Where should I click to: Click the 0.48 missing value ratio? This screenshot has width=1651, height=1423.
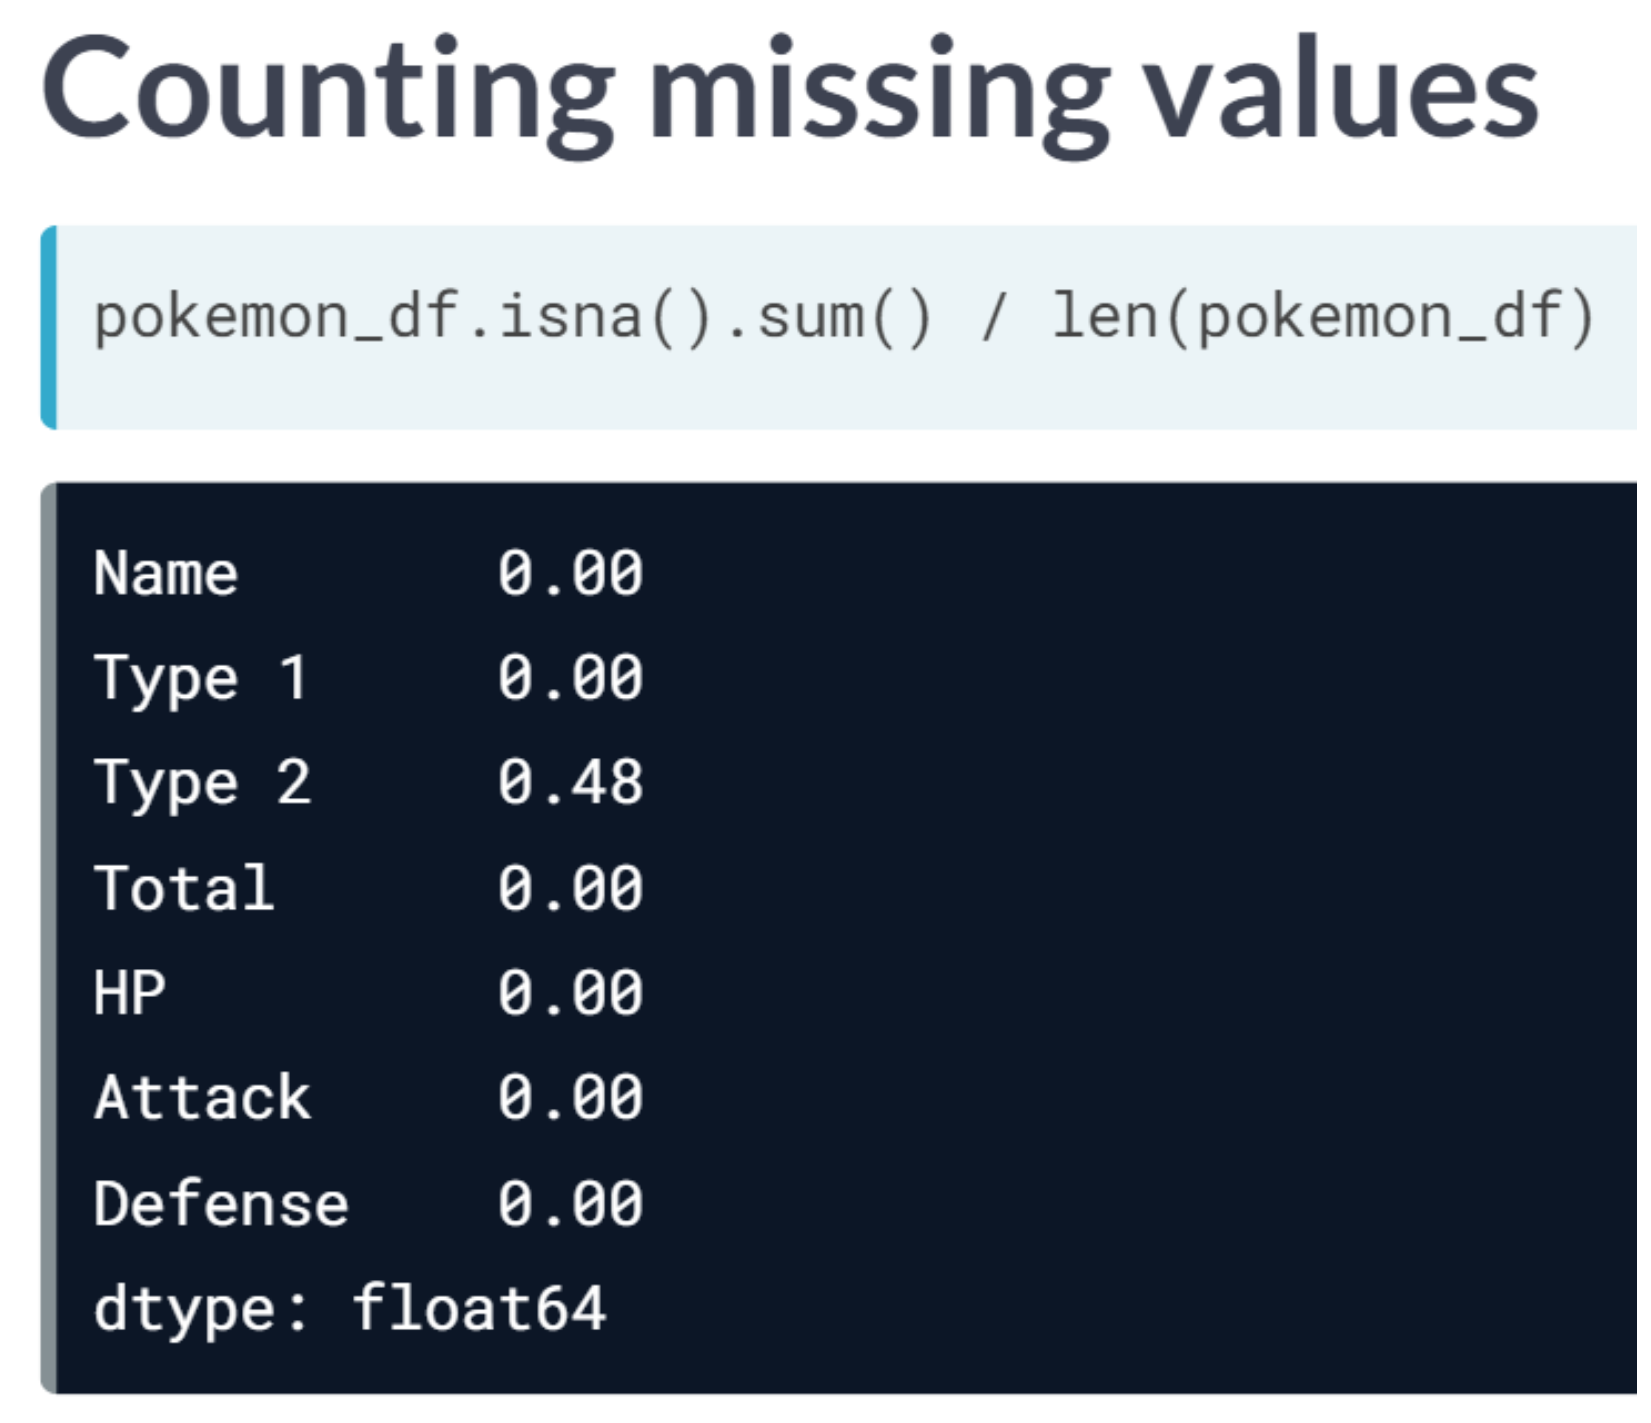[x=570, y=783]
